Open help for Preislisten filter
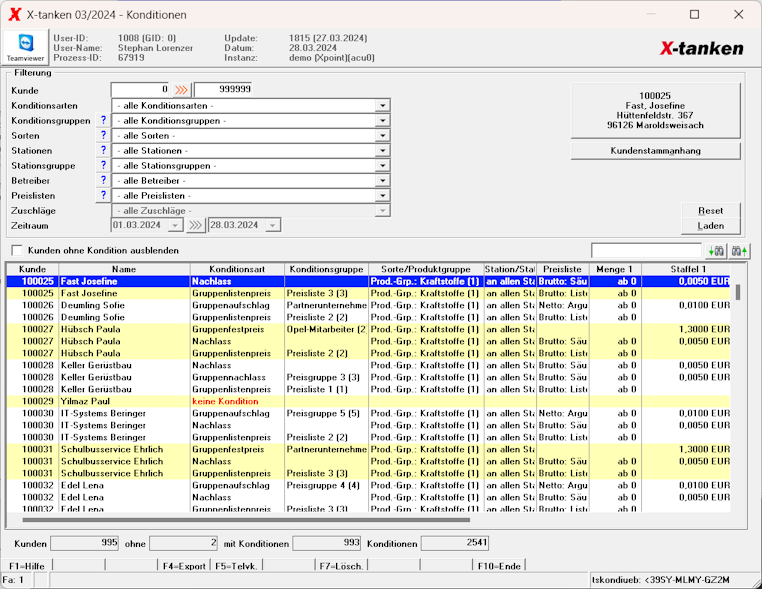 click(x=103, y=196)
